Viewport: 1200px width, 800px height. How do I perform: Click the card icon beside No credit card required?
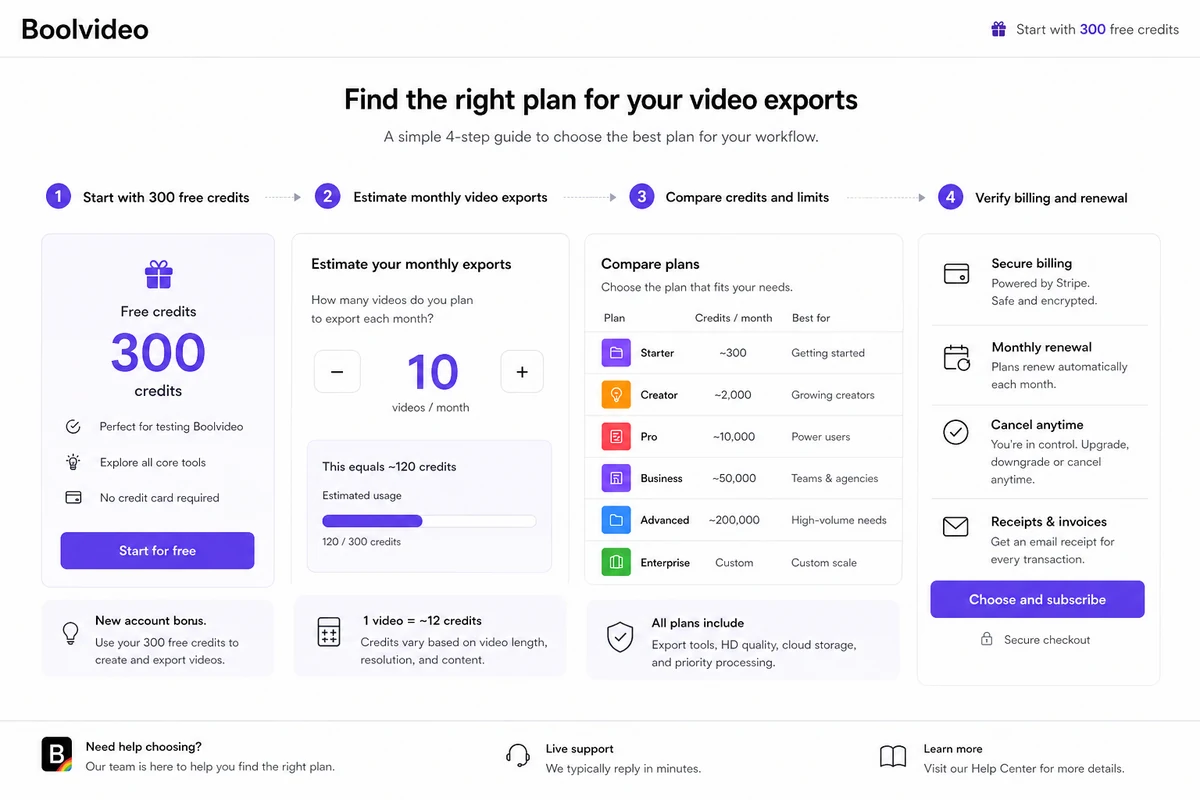coord(73,497)
